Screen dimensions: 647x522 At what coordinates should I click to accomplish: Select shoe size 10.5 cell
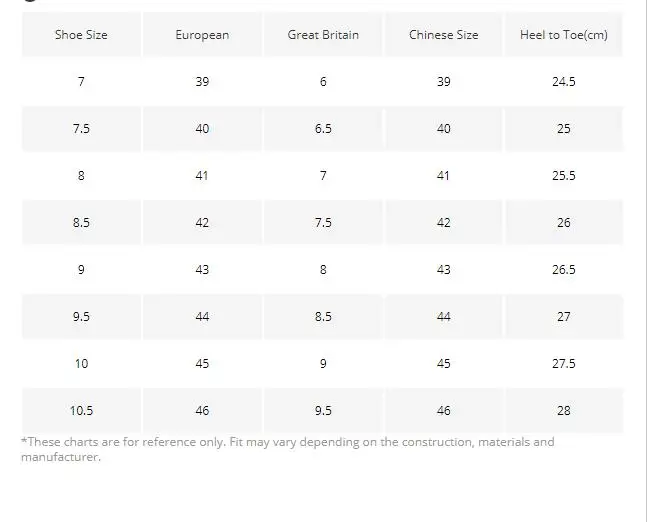click(81, 411)
